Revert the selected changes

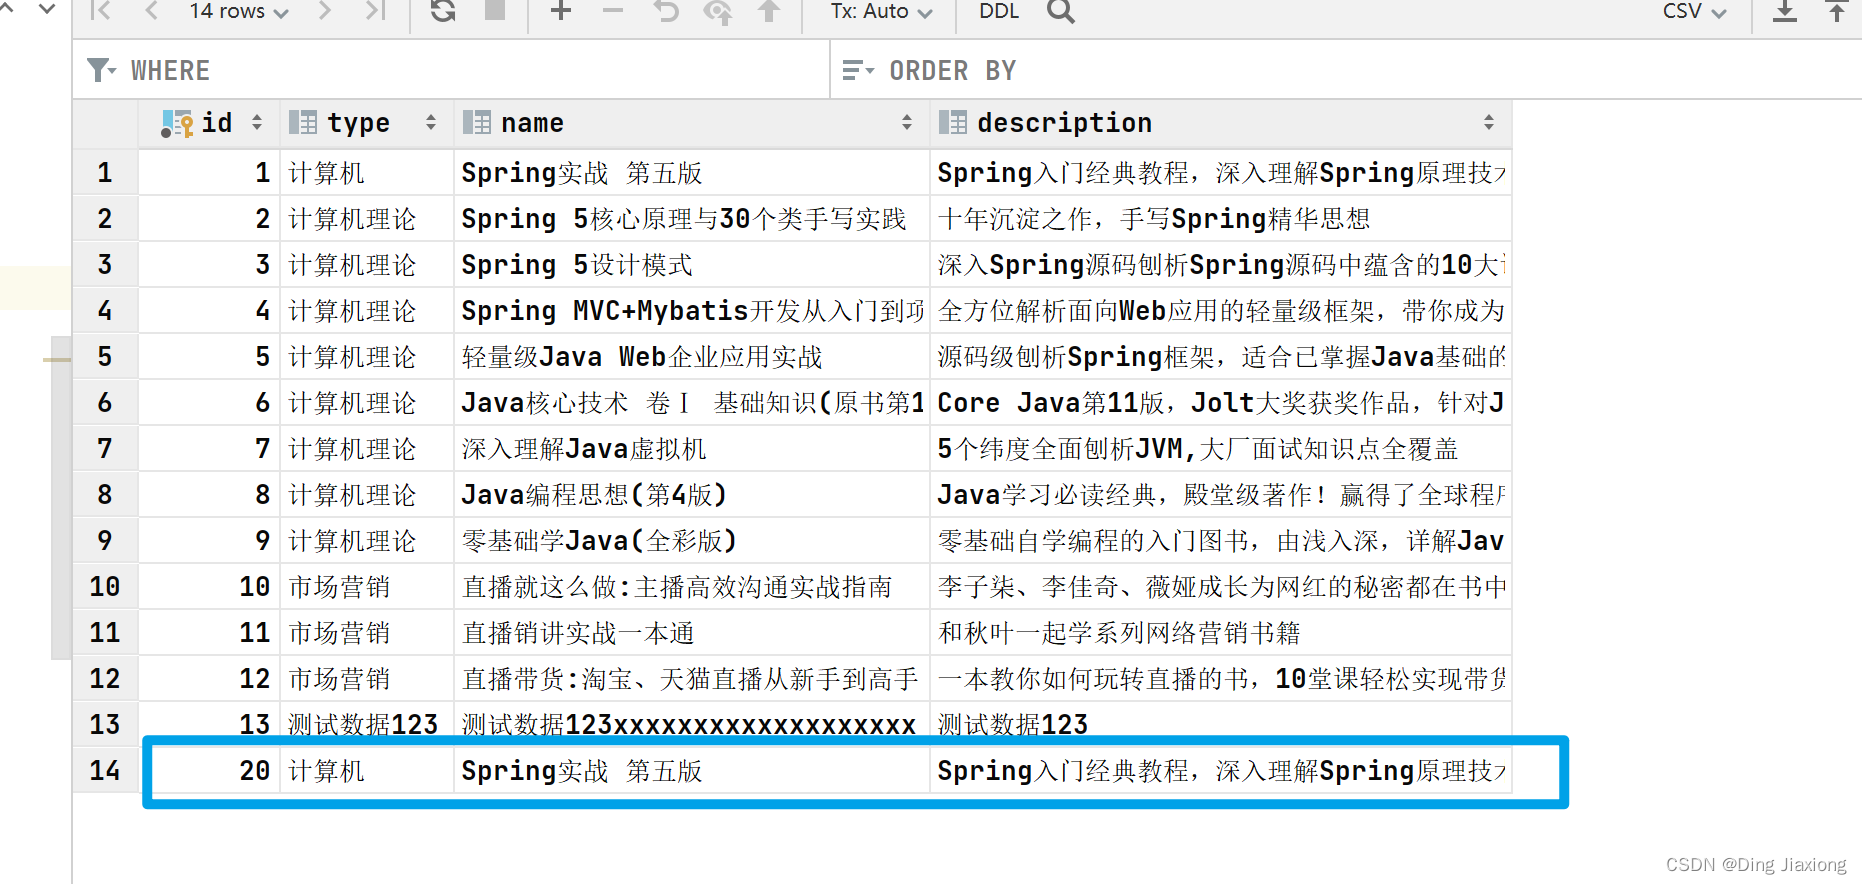tap(666, 11)
